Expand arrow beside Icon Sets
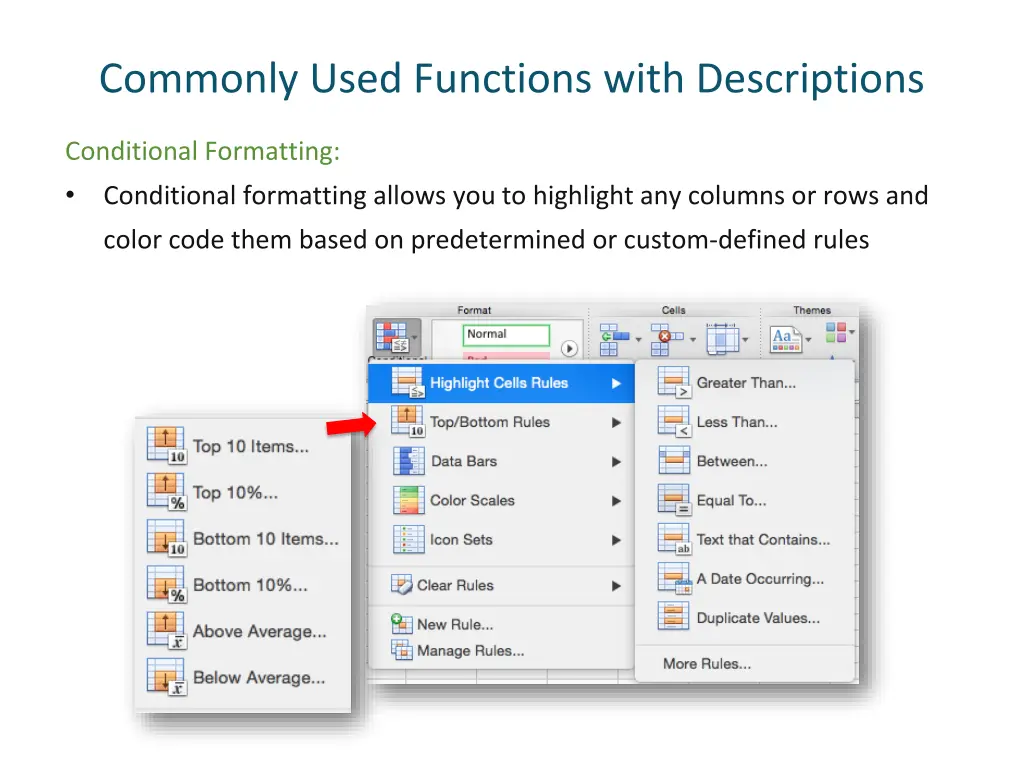This screenshot has width=1024, height=768. coord(616,540)
